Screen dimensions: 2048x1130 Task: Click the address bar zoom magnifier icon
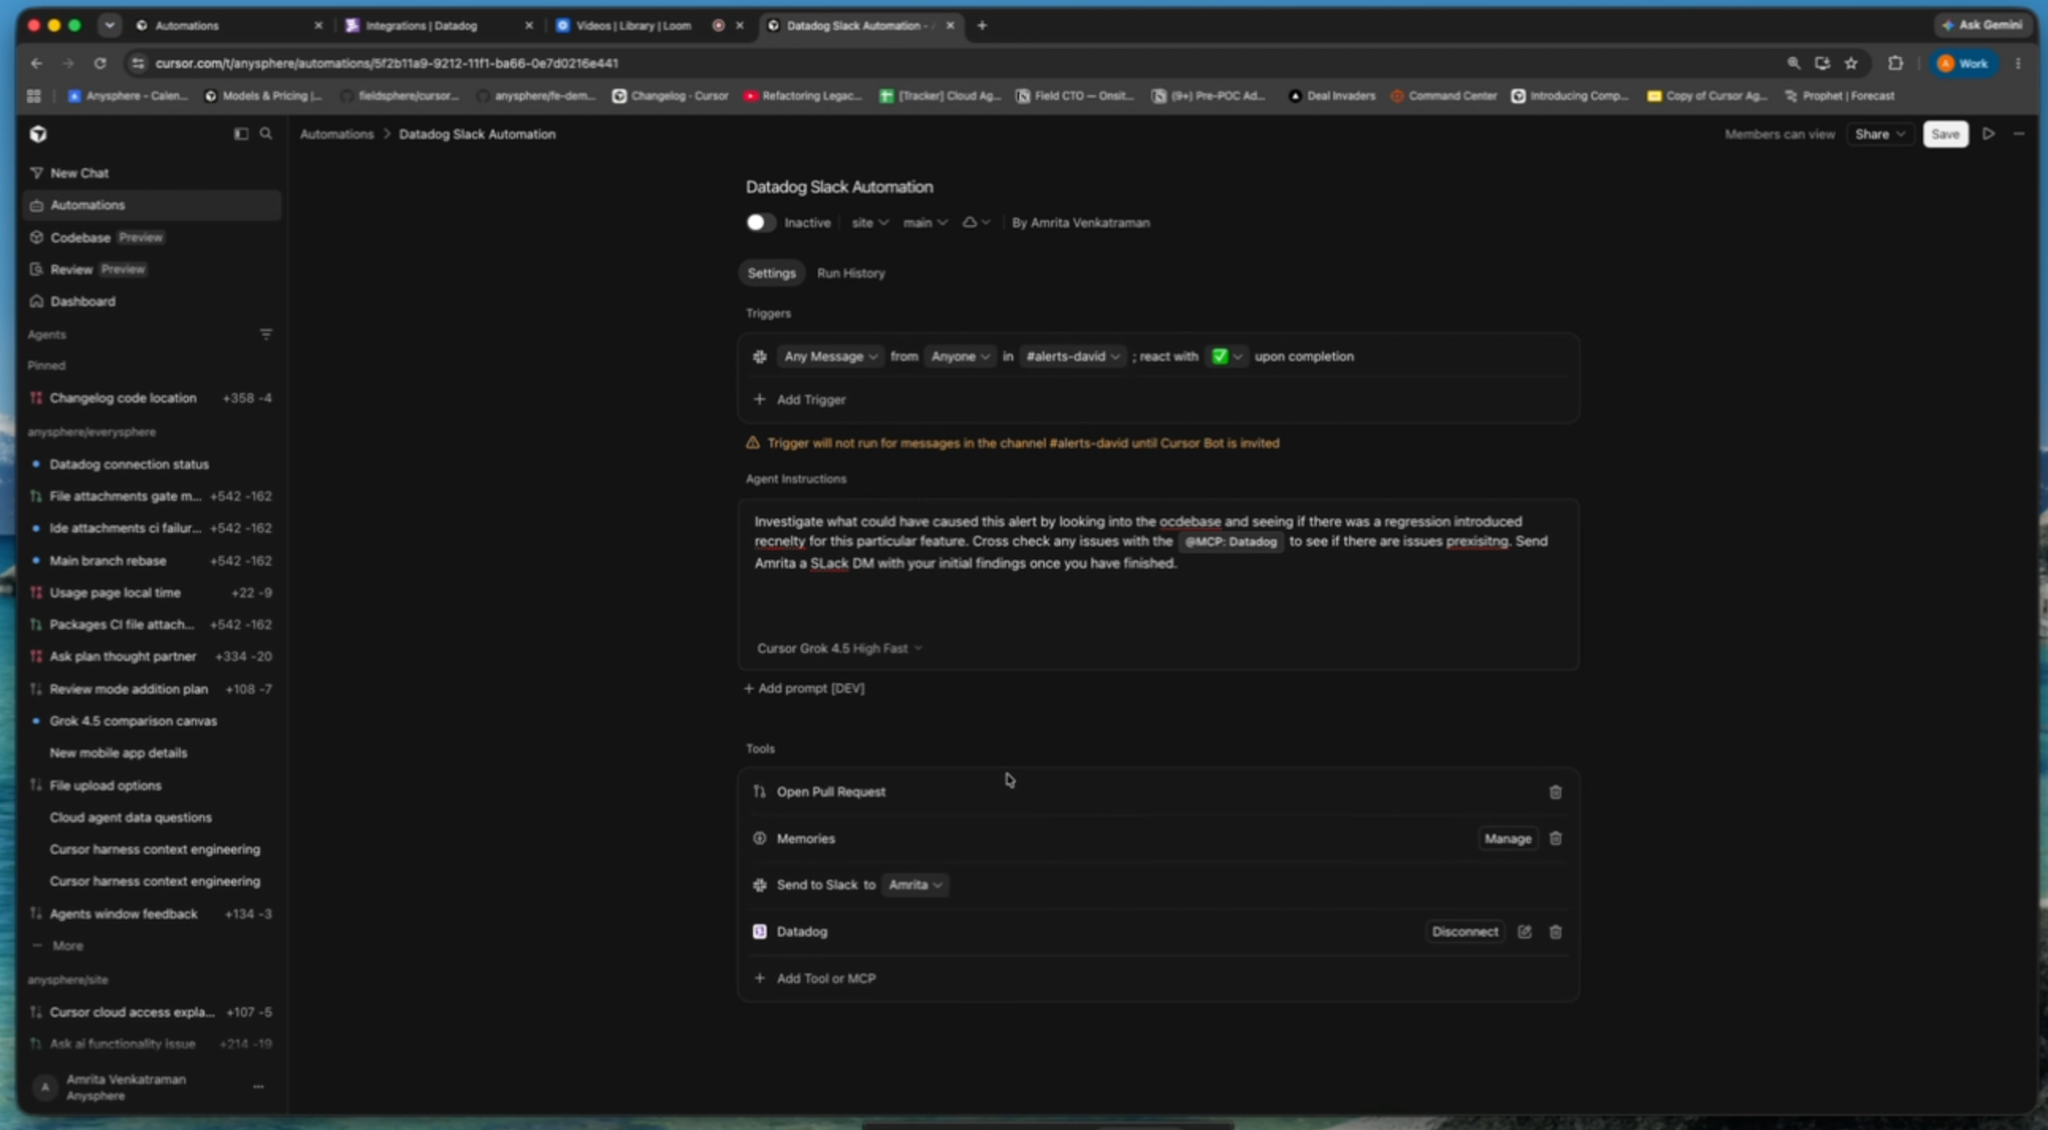tap(1794, 63)
